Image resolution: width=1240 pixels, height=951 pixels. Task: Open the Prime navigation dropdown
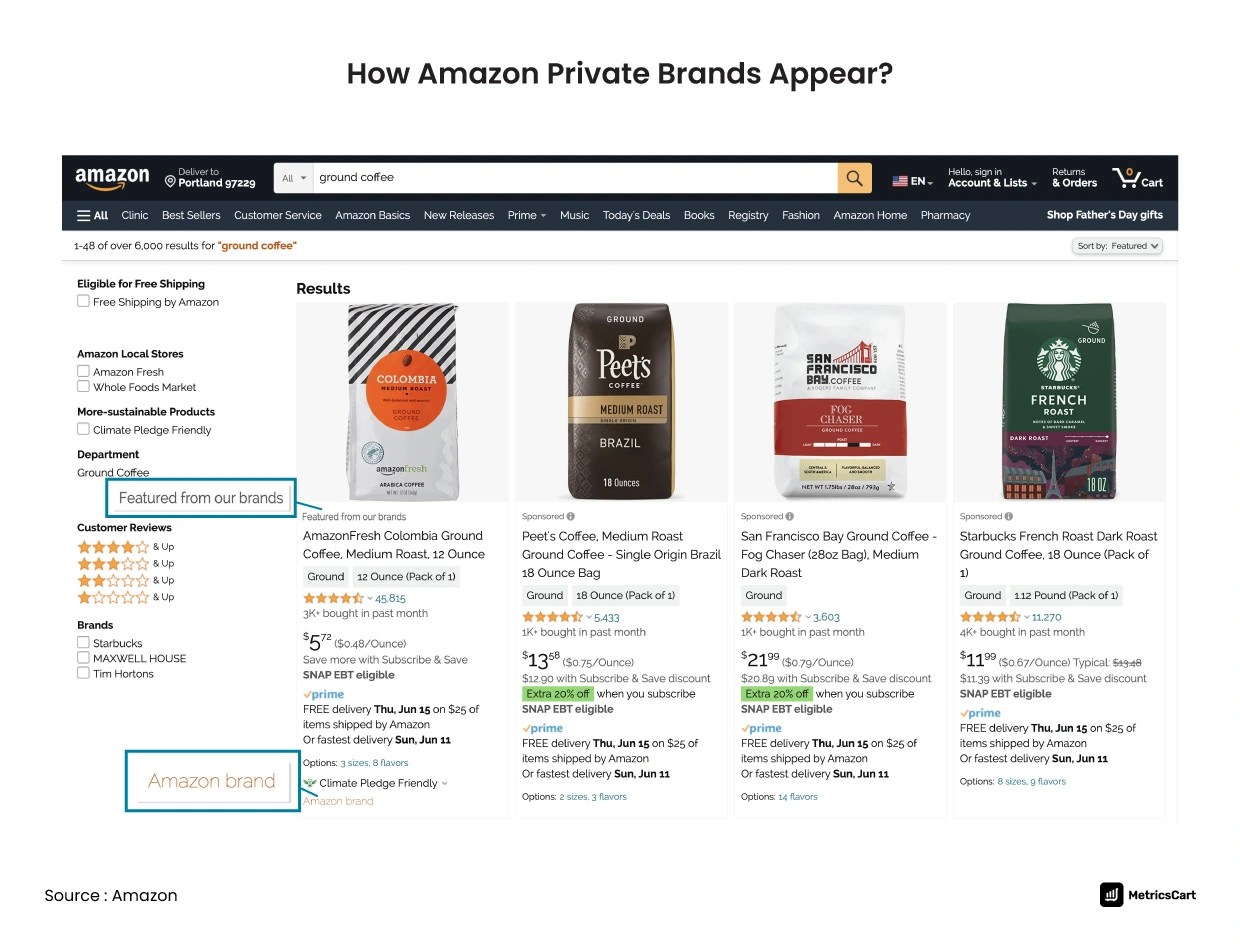pos(526,215)
